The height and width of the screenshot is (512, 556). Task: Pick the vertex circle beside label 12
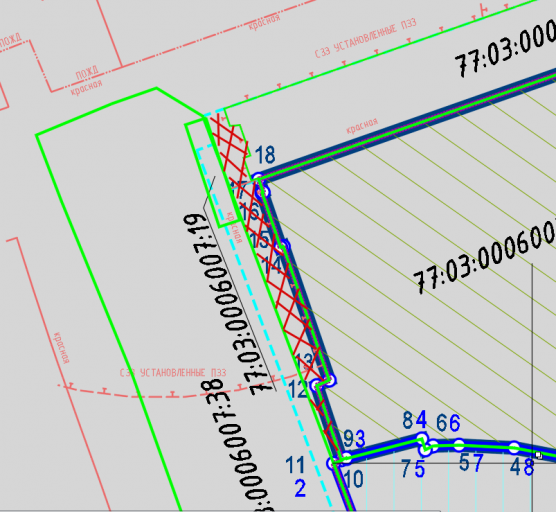[316, 385]
